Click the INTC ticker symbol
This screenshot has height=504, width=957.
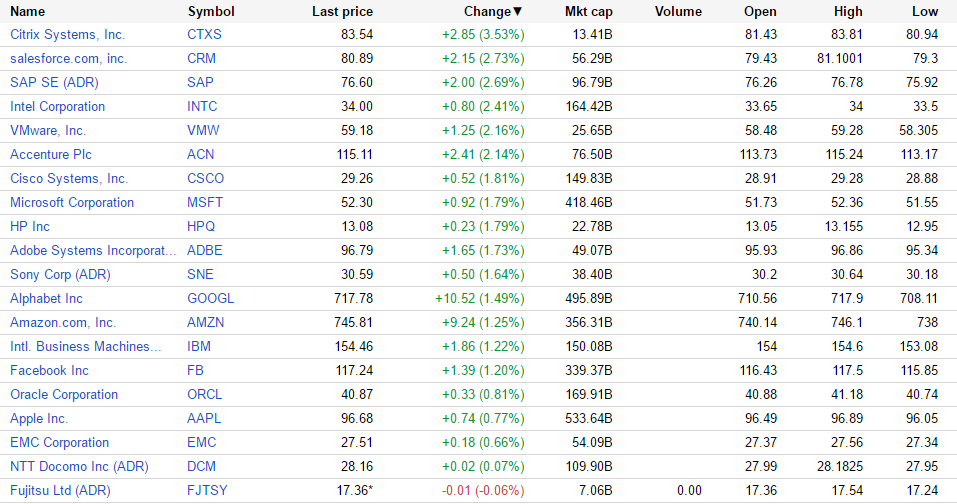tap(202, 106)
